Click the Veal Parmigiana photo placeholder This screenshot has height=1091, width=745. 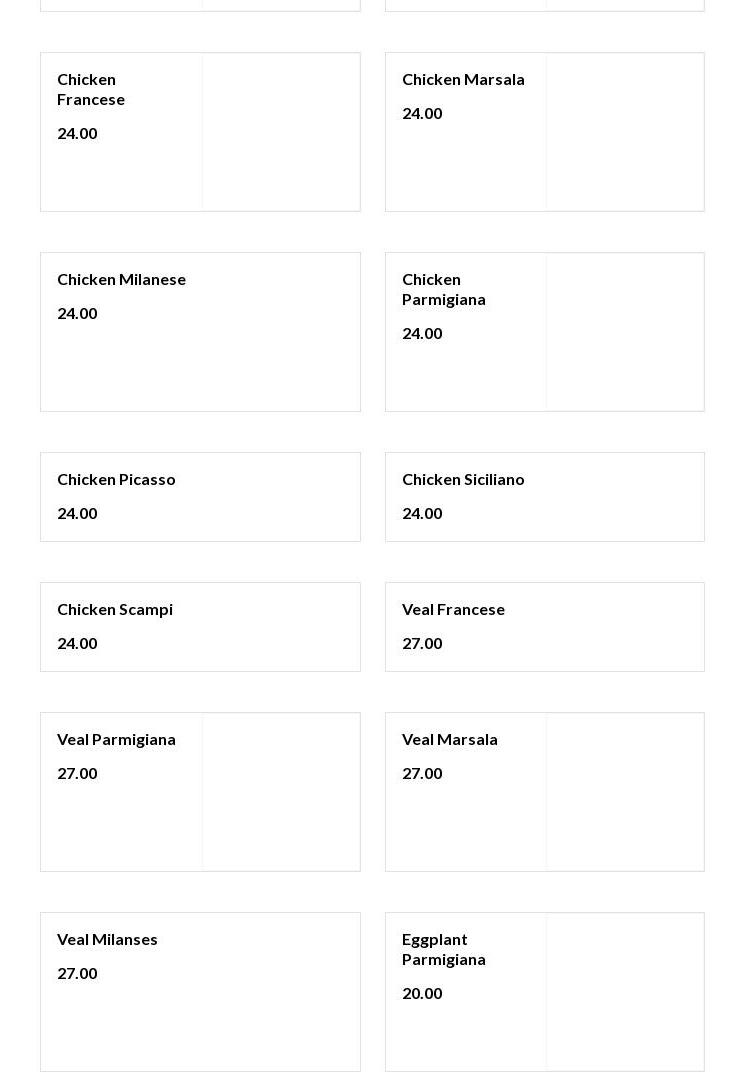[281, 792]
